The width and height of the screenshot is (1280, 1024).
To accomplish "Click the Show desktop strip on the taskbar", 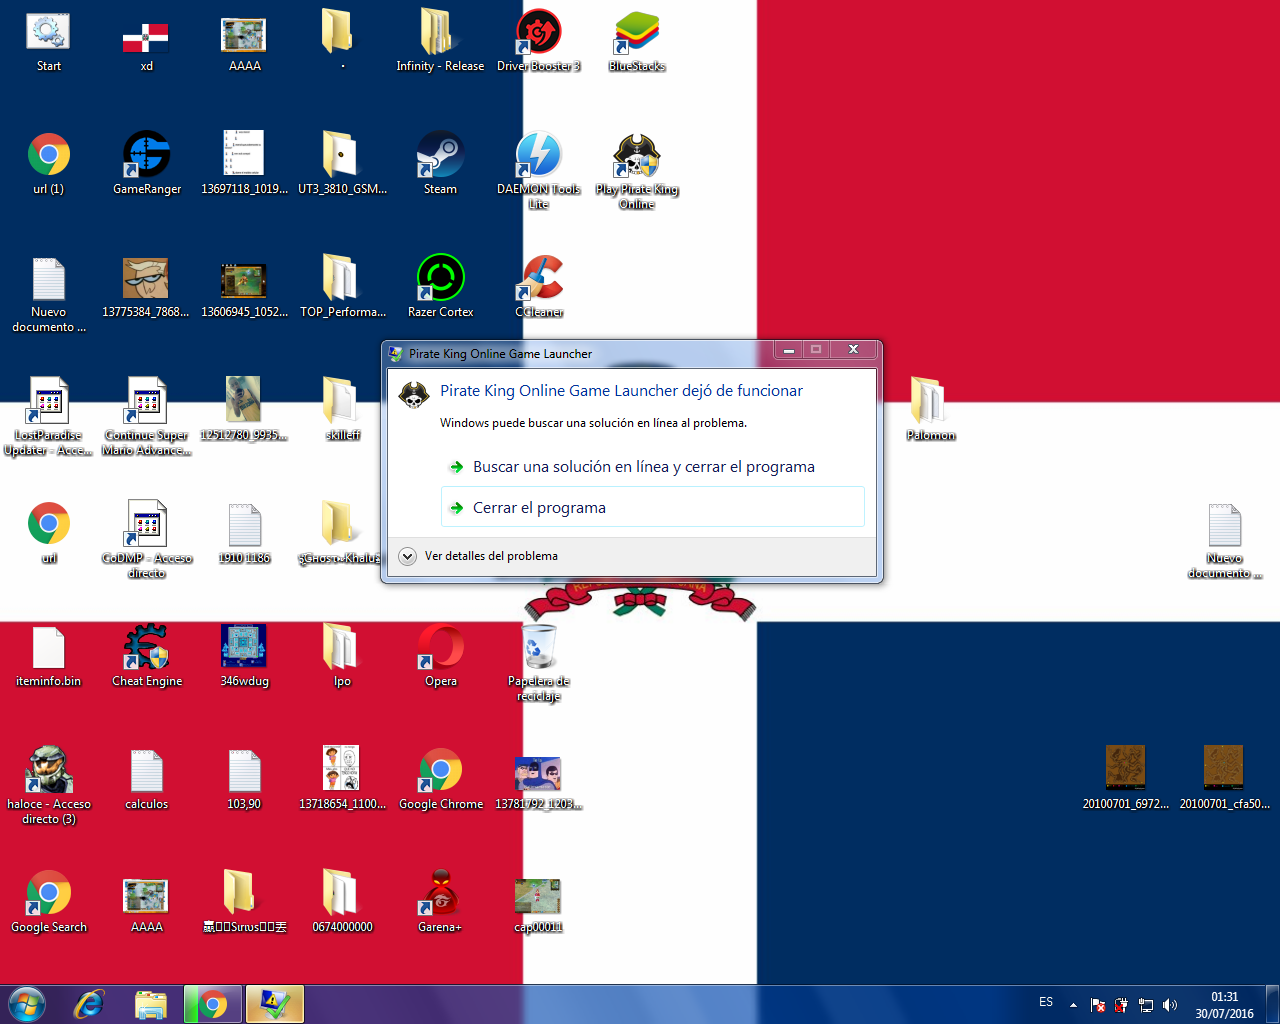I will tap(1272, 1004).
